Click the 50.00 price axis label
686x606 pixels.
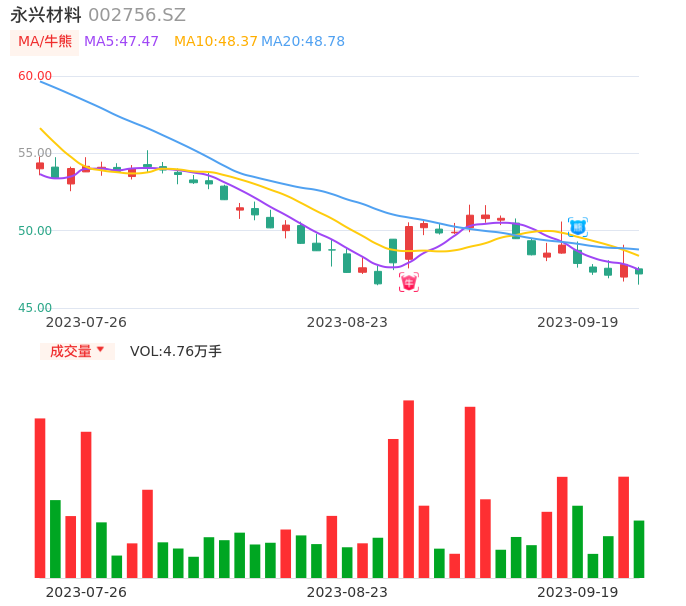coord(35,231)
